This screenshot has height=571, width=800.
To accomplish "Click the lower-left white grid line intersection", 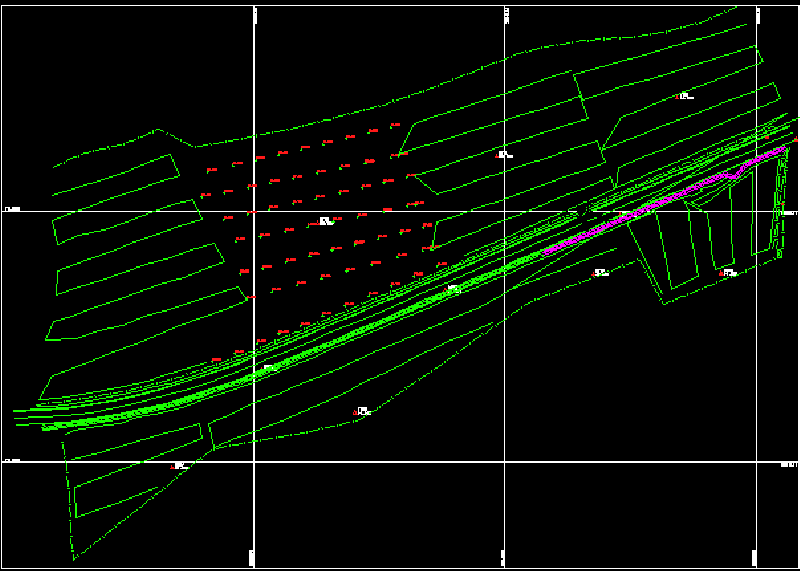I will tap(255, 462).
